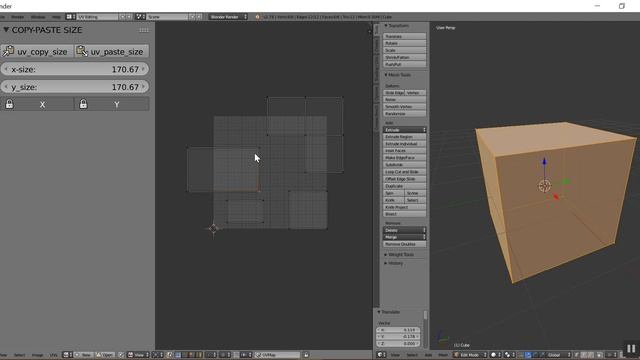Image resolution: width=640 pixels, height=360 pixels.
Task: Click the pause button in bottom right
Action: pyautogui.click(x=631, y=348)
